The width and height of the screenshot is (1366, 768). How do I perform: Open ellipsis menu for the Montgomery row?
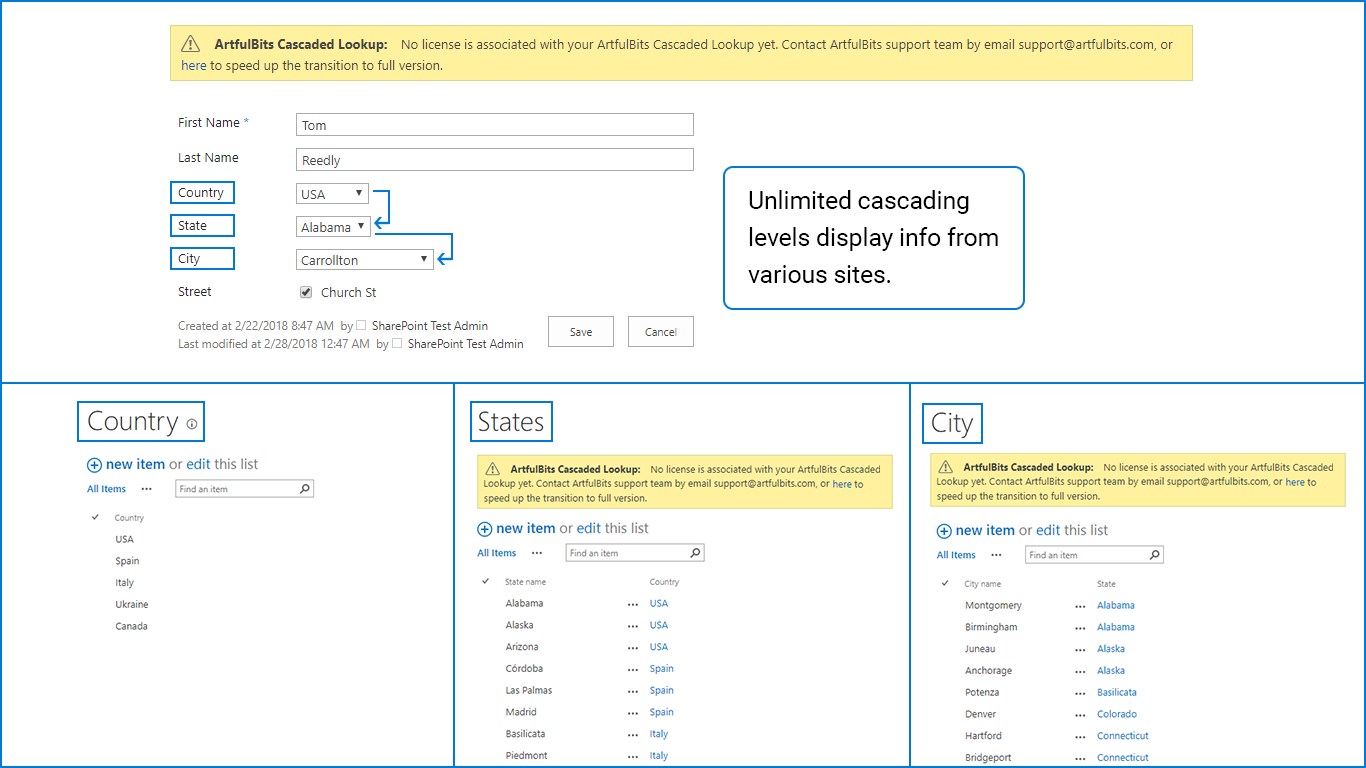(1080, 606)
